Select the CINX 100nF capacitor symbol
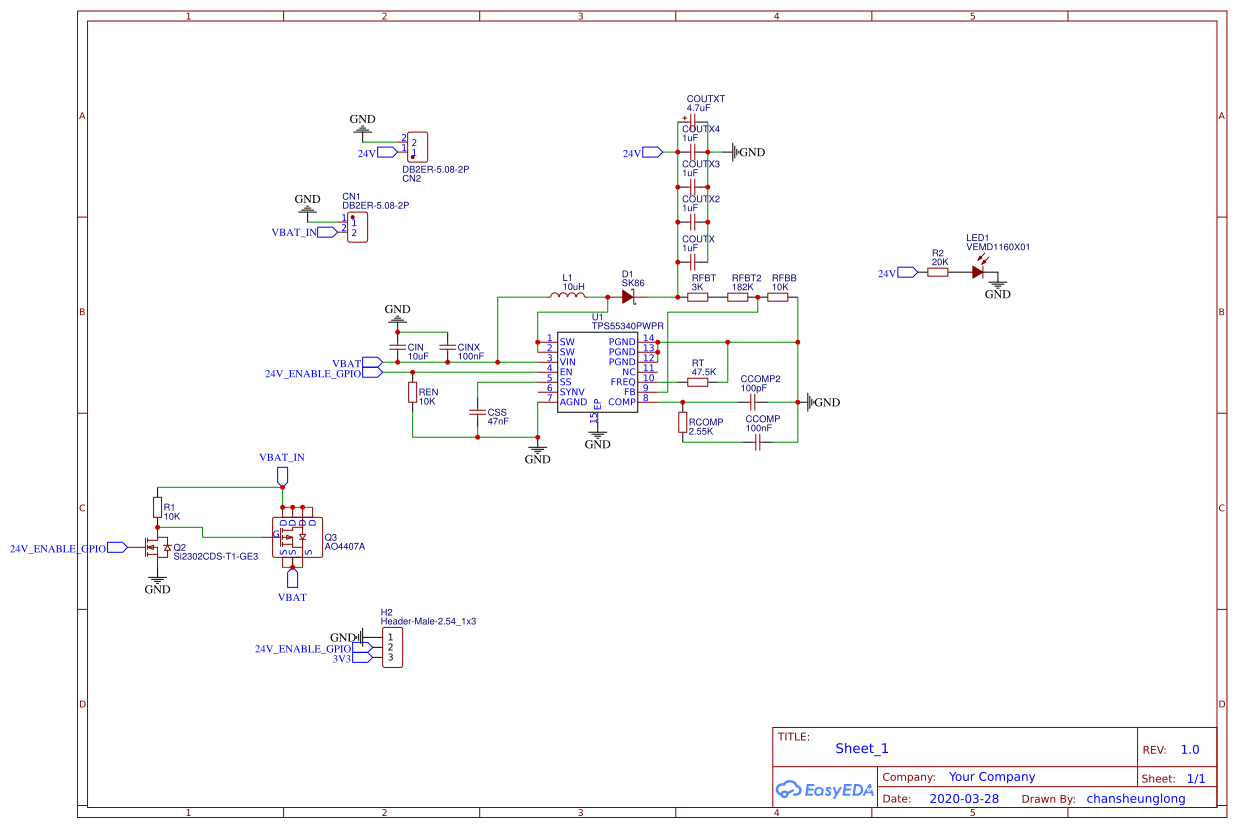Viewport: 1237px width, 828px height. coord(447,347)
